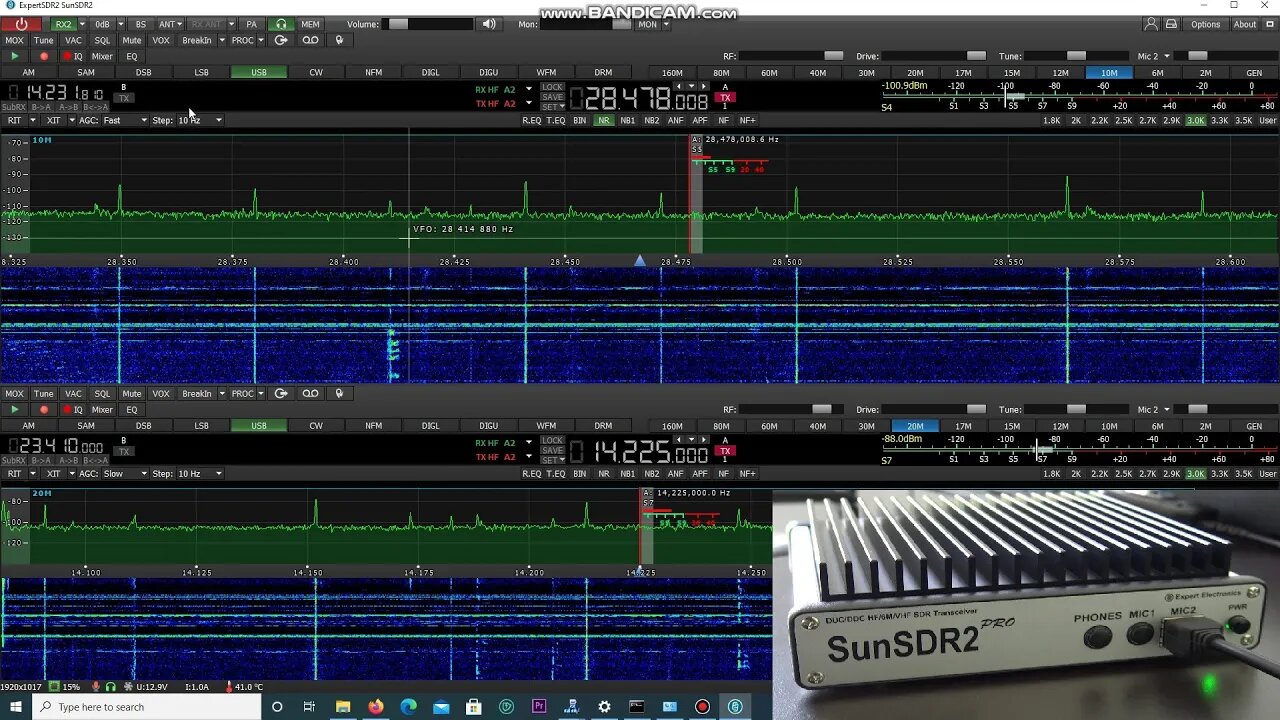Expand the RX2 dropdown arrow
Viewport: 1280px width, 720px height.
[84, 24]
